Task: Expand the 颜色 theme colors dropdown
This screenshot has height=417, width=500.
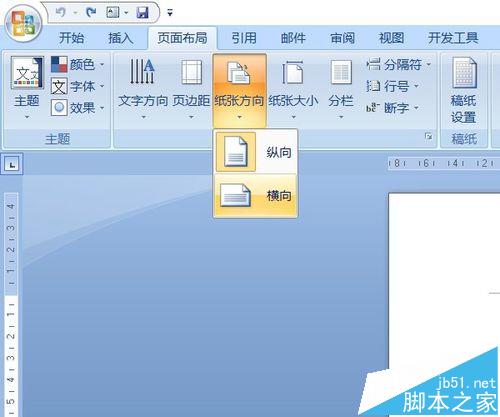Action: tap(78, 64)
